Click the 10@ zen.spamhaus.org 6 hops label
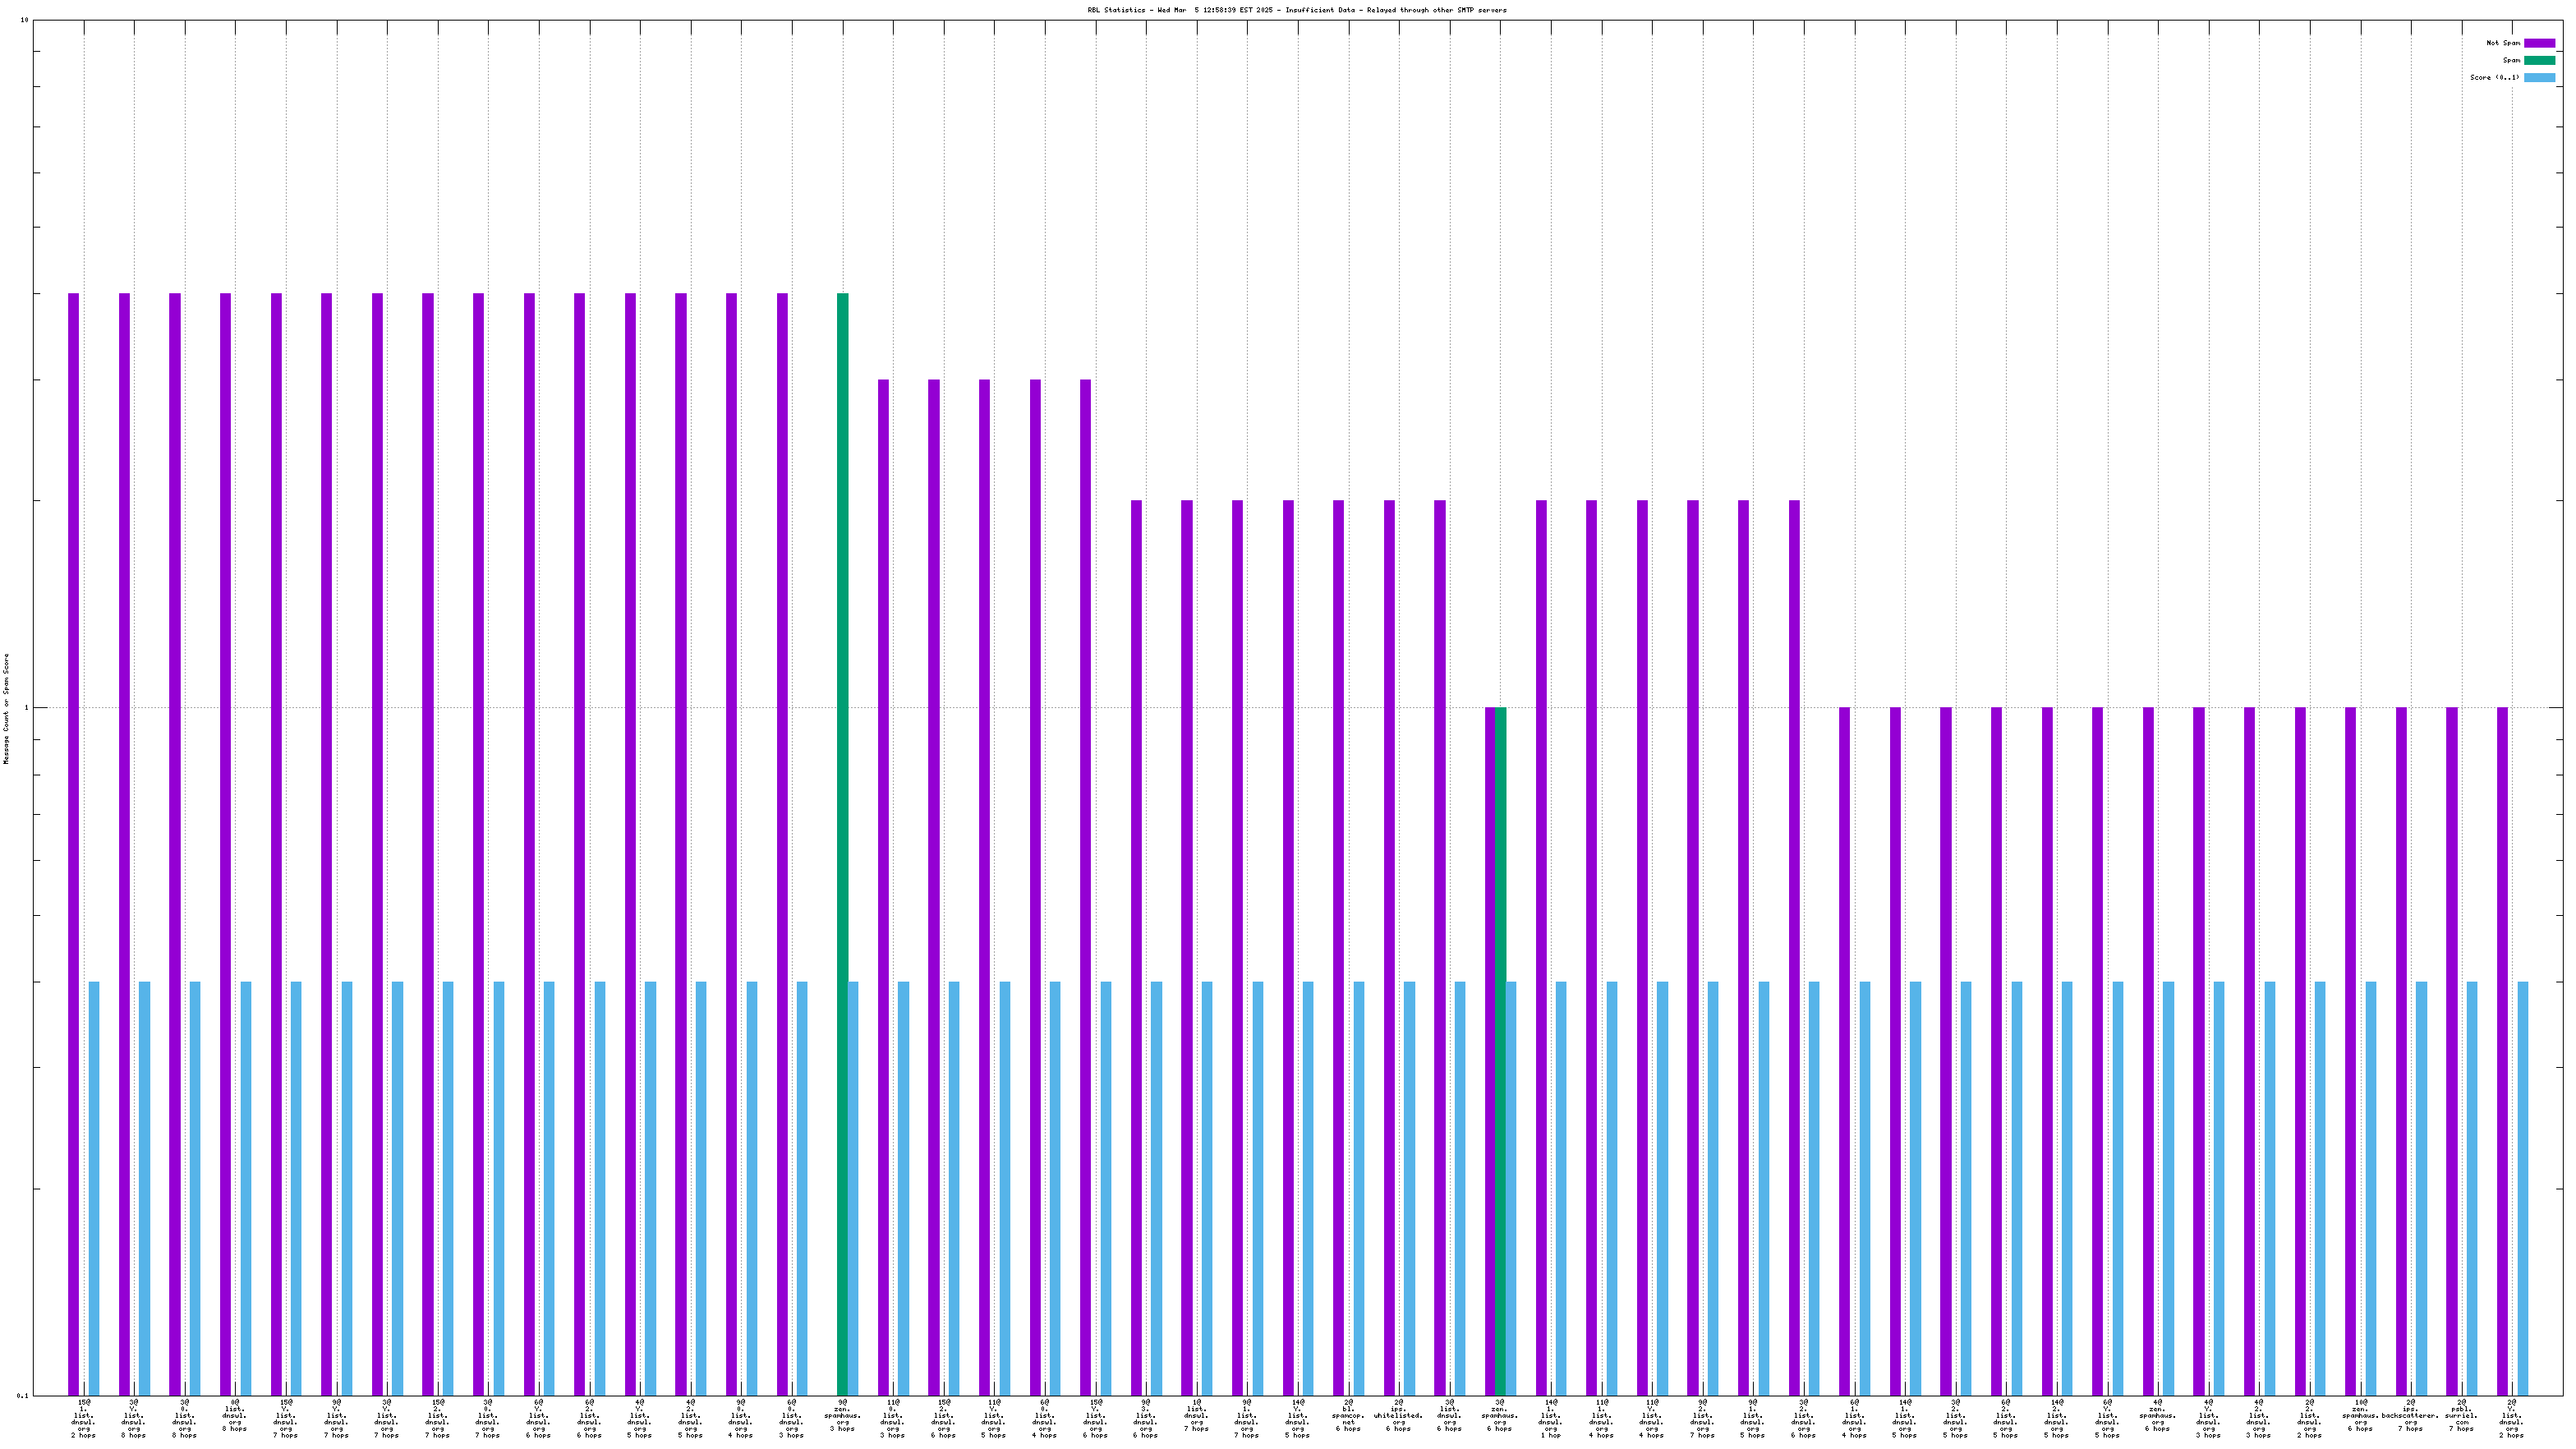 (2360, 1418)
